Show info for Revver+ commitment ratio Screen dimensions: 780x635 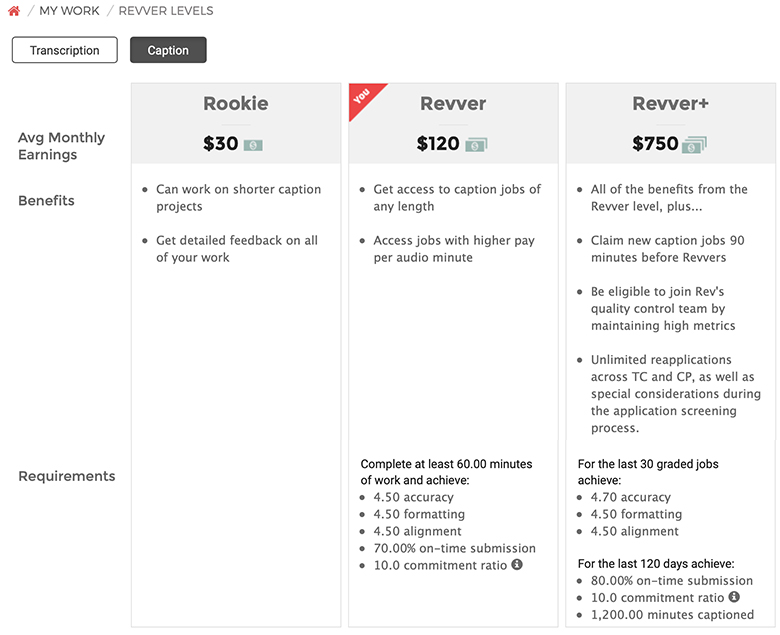[734, 597]
